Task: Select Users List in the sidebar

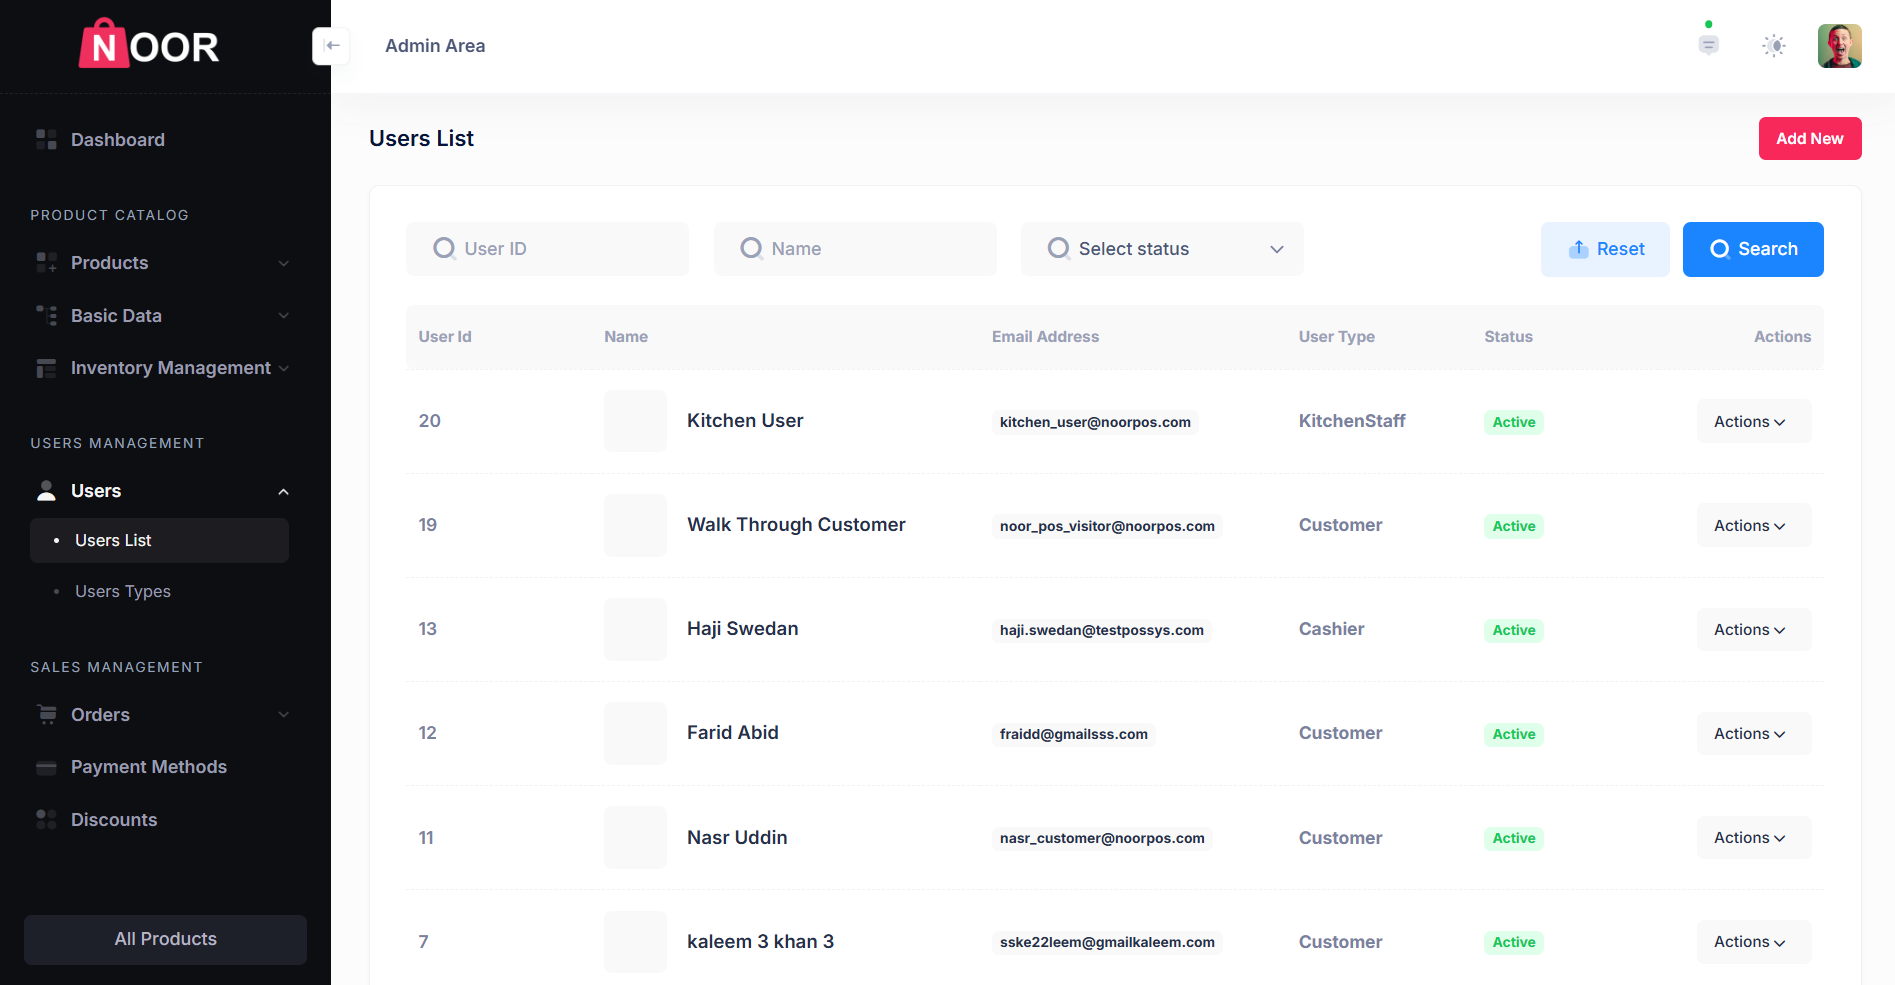Action: (113, 541)
